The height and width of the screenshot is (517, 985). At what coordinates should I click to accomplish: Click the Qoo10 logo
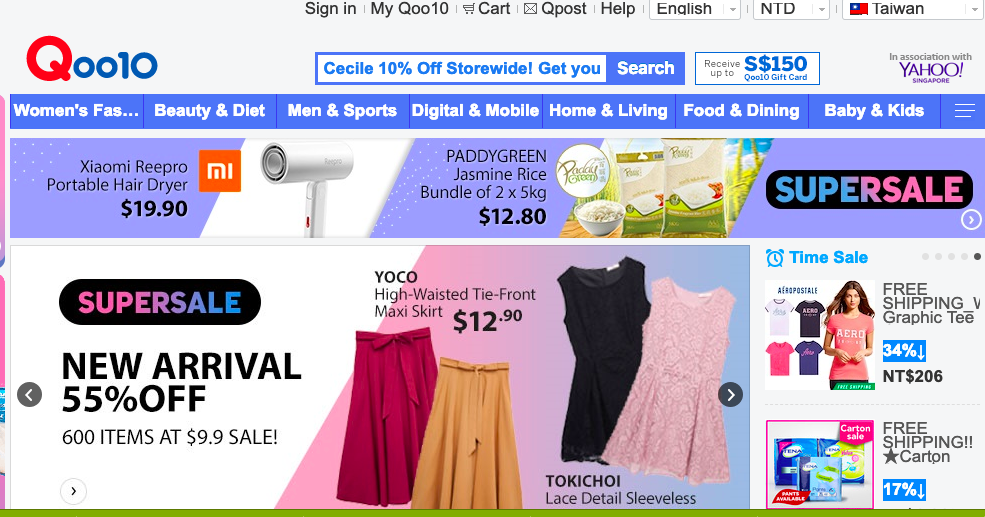point(92,59)
